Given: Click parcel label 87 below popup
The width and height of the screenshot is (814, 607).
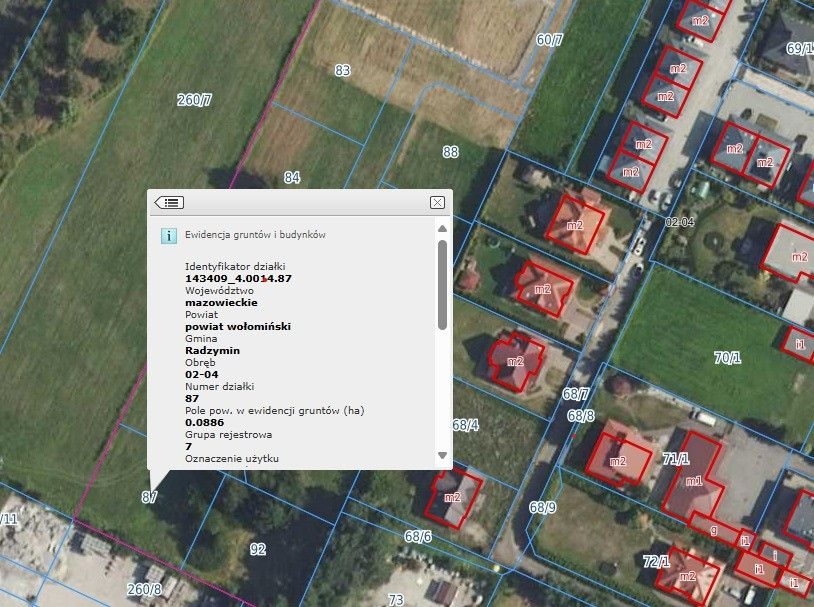Looking at the screenshot, I should click(149, 497).
